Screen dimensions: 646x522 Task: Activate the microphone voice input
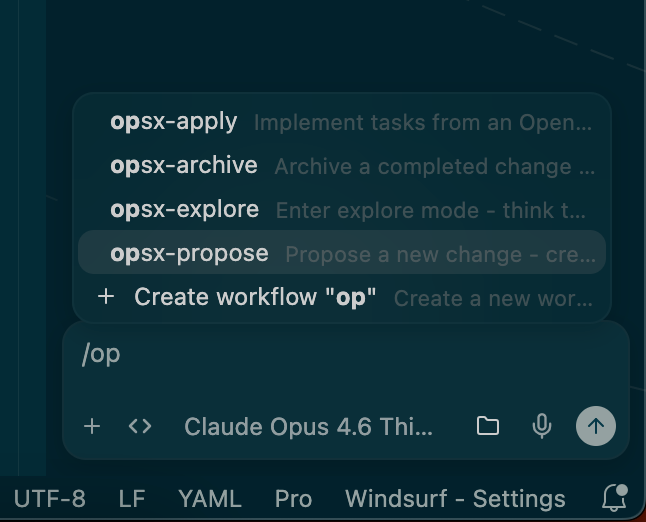[x=541, y=426]
